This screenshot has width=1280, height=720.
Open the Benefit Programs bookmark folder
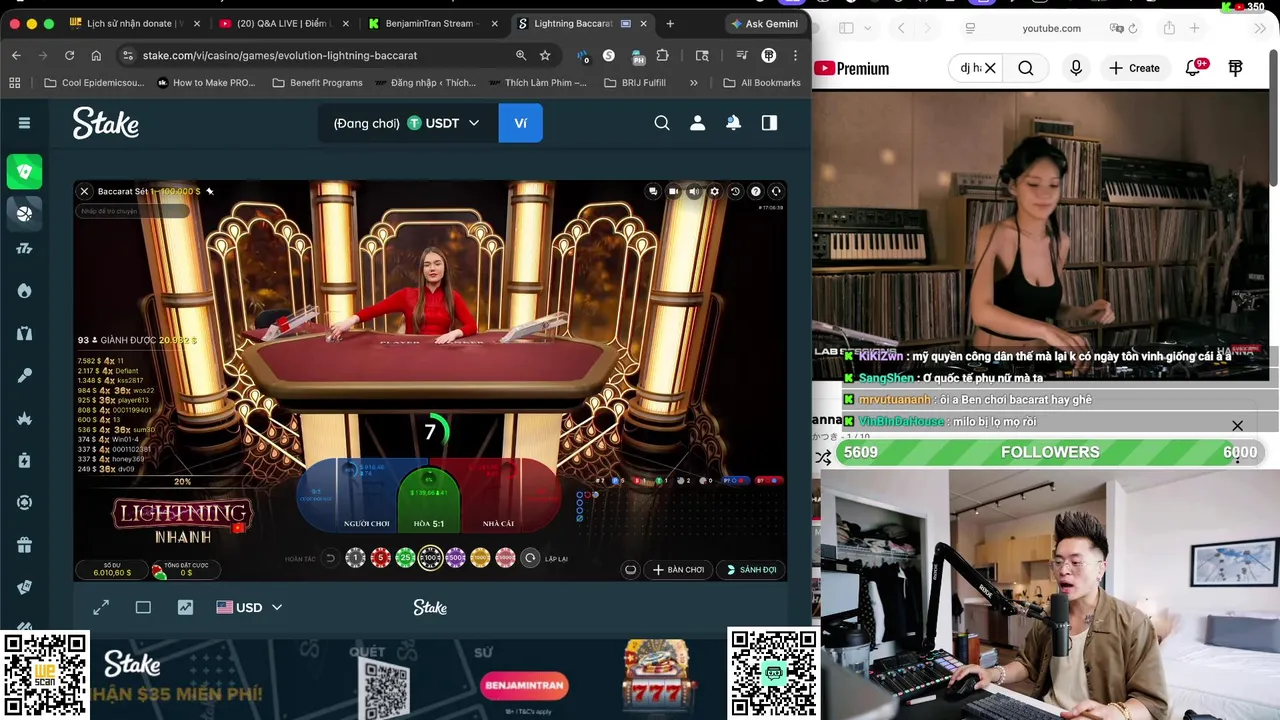coord(317,83)
